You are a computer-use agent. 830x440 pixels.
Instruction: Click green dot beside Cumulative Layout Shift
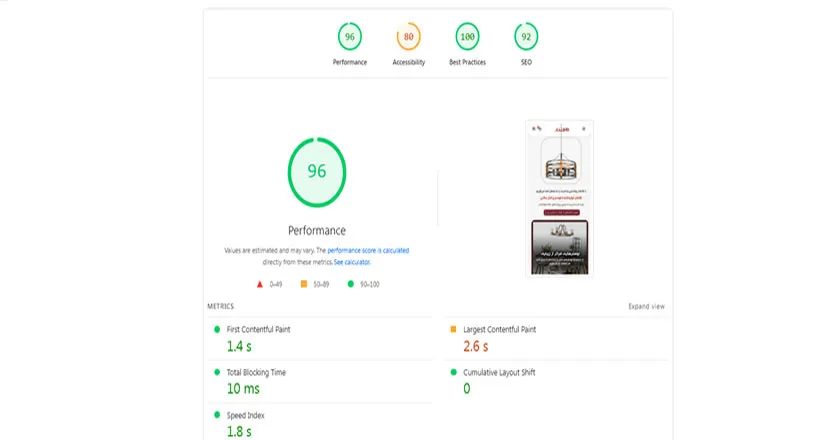(x=453, y=372)
